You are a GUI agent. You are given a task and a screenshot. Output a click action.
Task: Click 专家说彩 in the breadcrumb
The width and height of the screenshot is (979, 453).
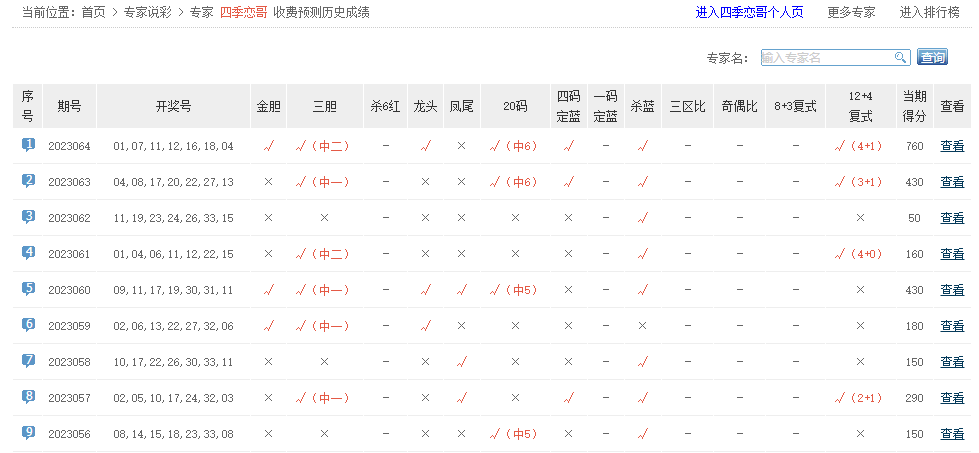(x=147, y=13)
